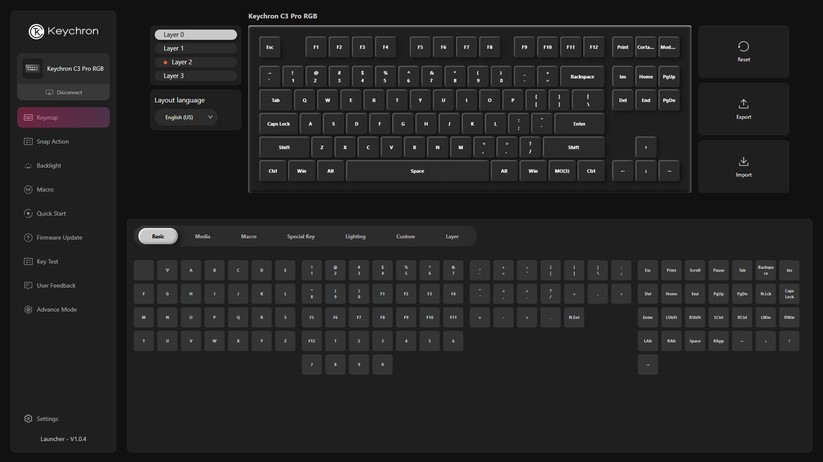This screenshot has height=462, width=823.
Task: Open the Special Key tab
Action: (301, 237)
